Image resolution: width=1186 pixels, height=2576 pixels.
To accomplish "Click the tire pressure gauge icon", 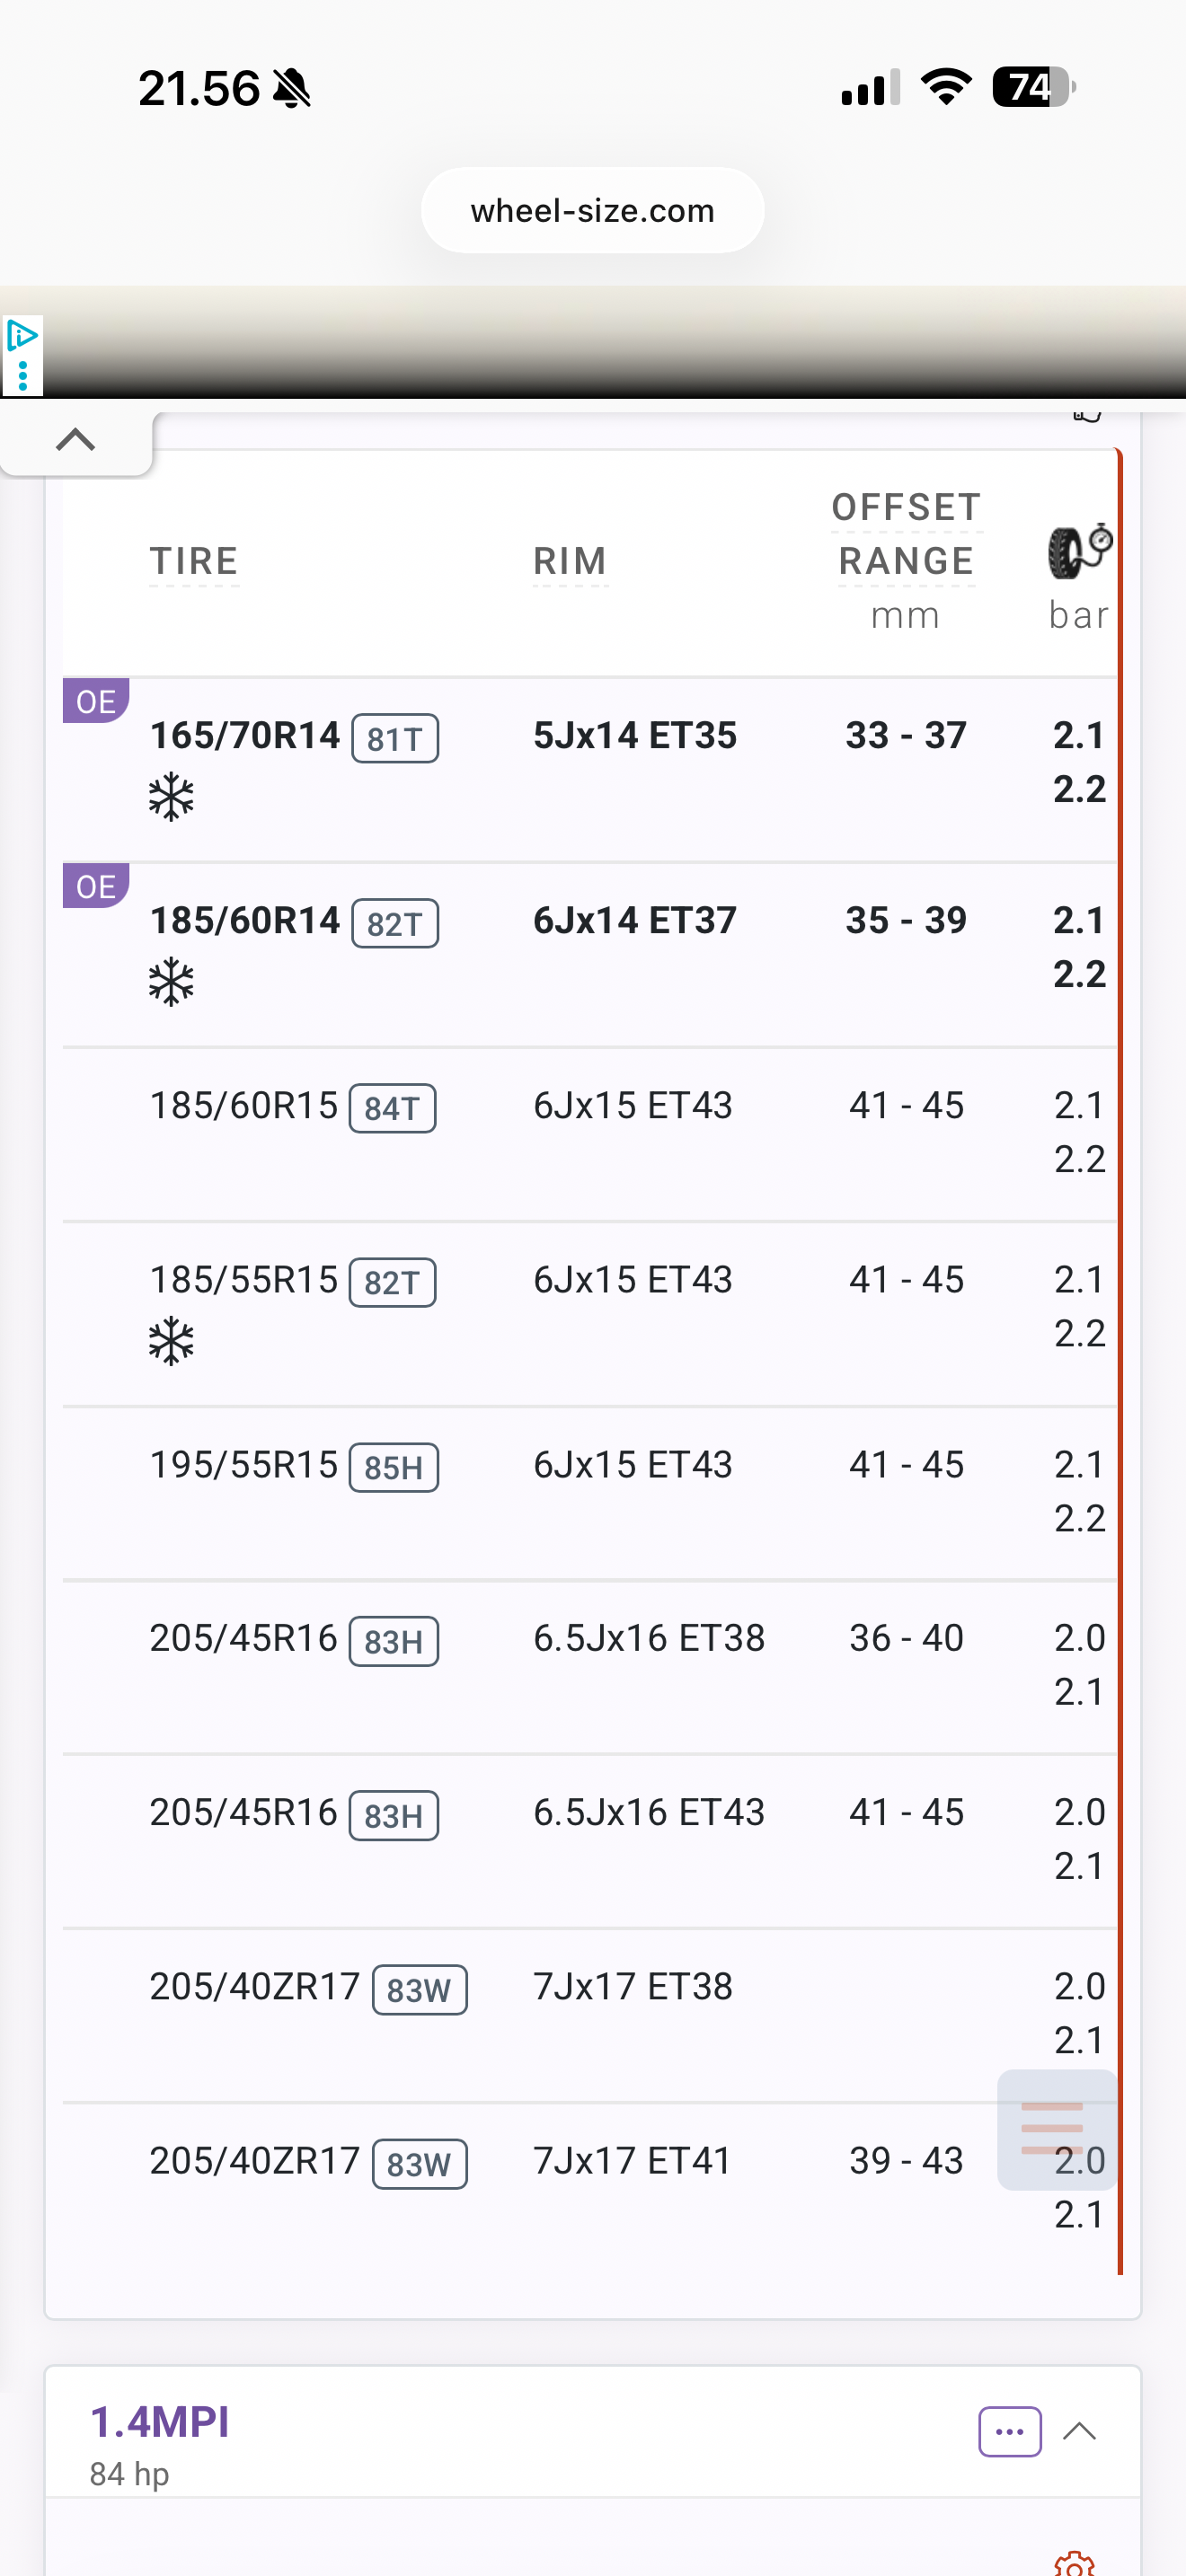I will pyautogui.click(x=1079, y=550).
